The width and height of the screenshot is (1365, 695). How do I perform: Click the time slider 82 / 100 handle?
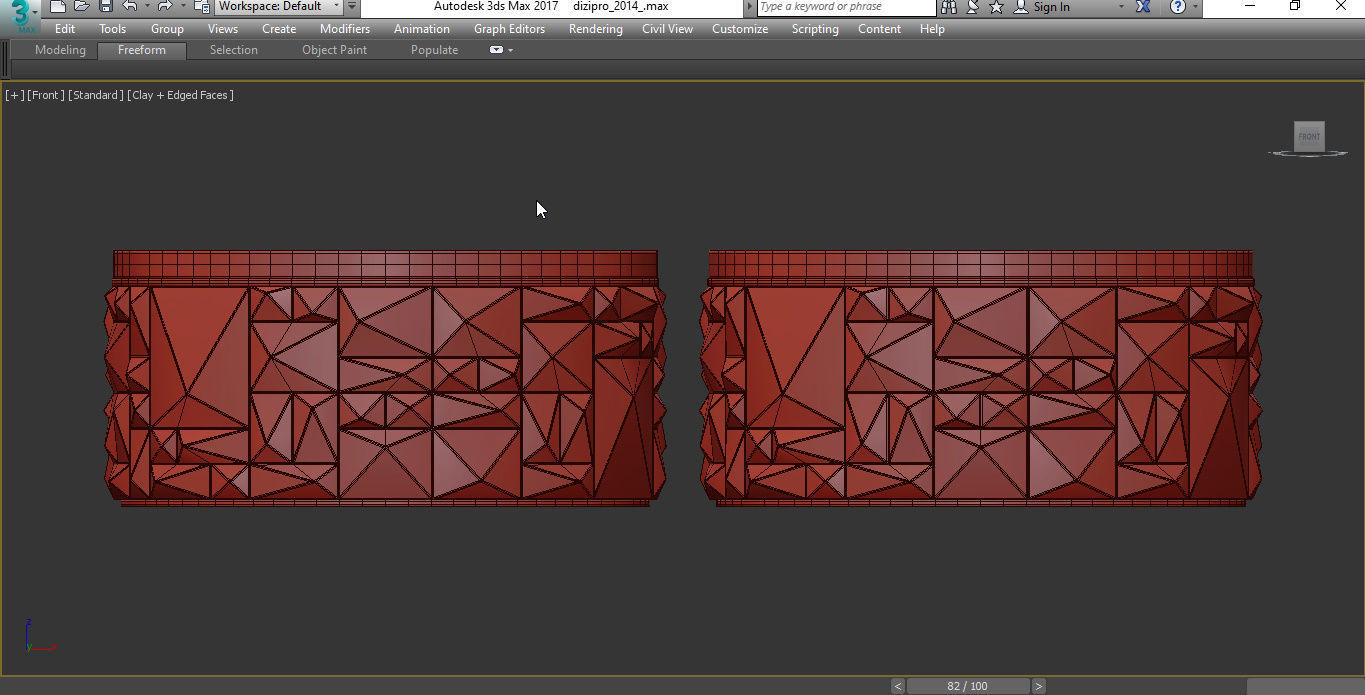pos(968,686)
